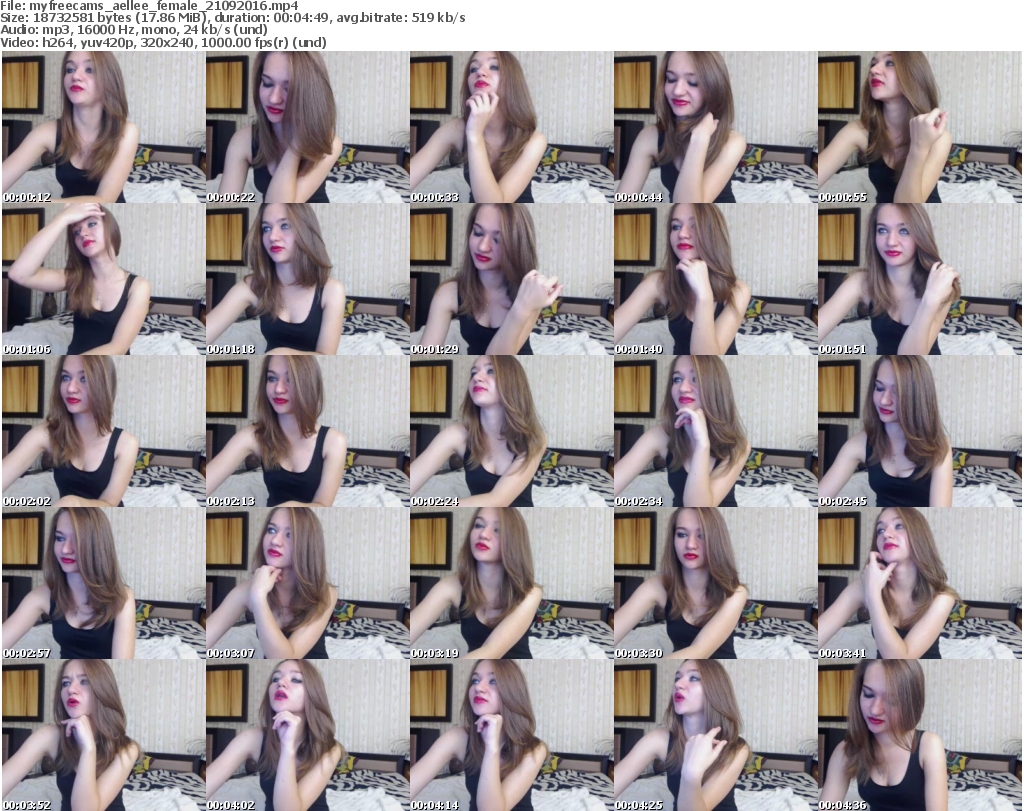
Task: Click the frame labeled 00:02:45
Action: 919,432
